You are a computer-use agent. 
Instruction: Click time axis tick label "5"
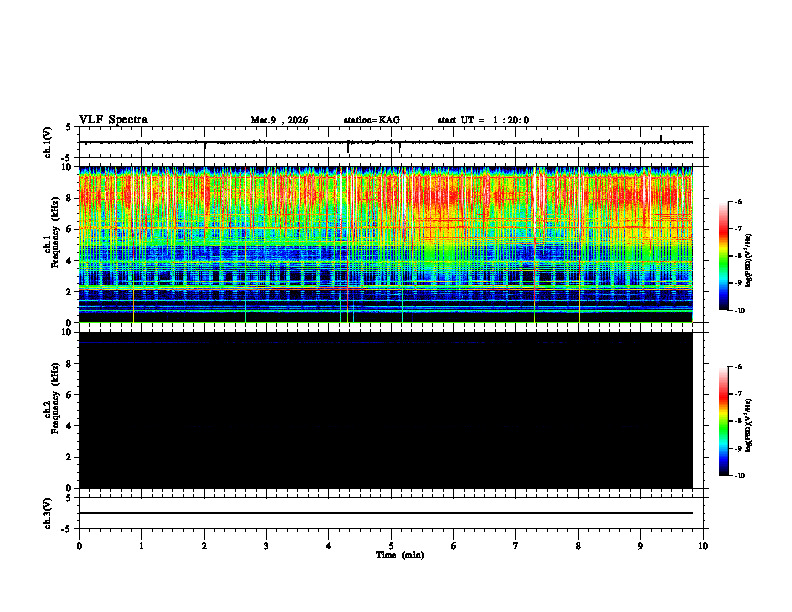click(x=391, y=546)
